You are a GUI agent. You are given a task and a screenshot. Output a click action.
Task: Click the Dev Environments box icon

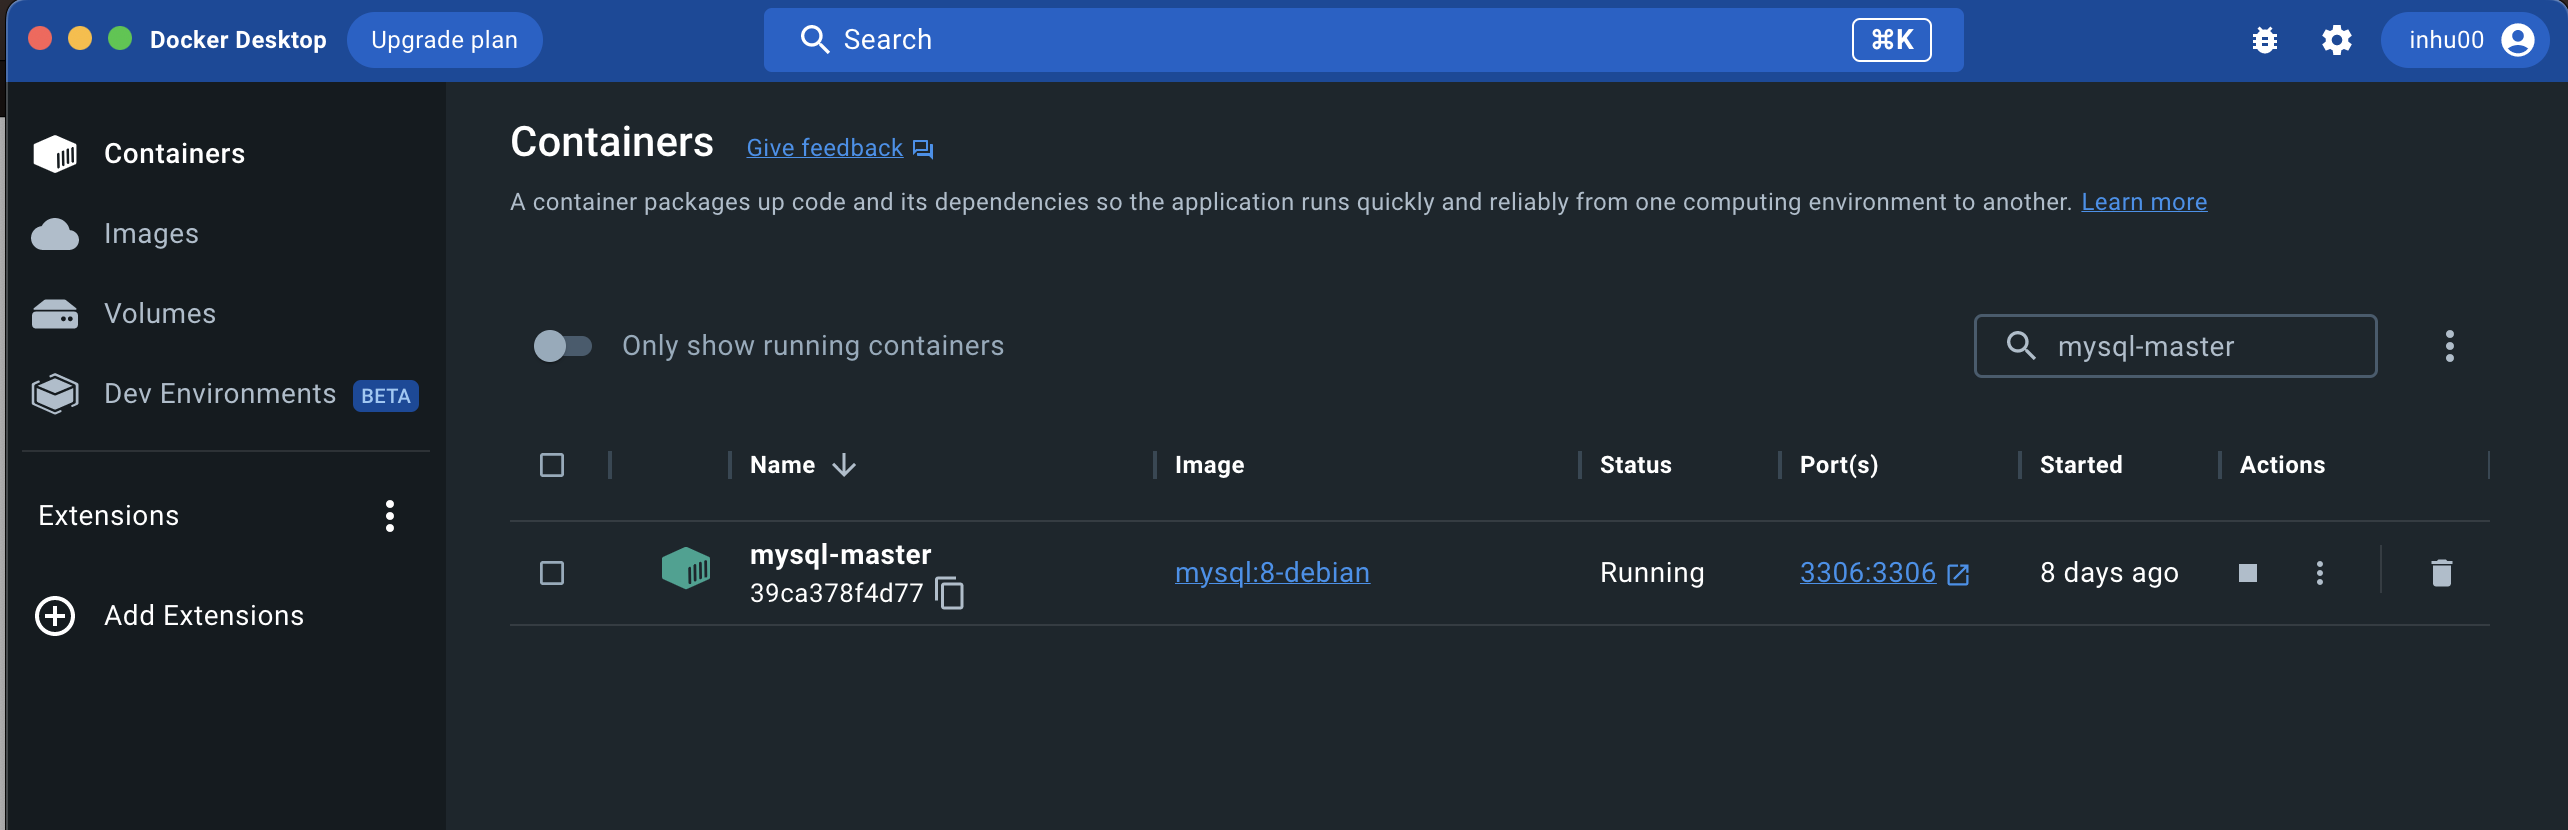pyautogui.click(x=55, y=394)
